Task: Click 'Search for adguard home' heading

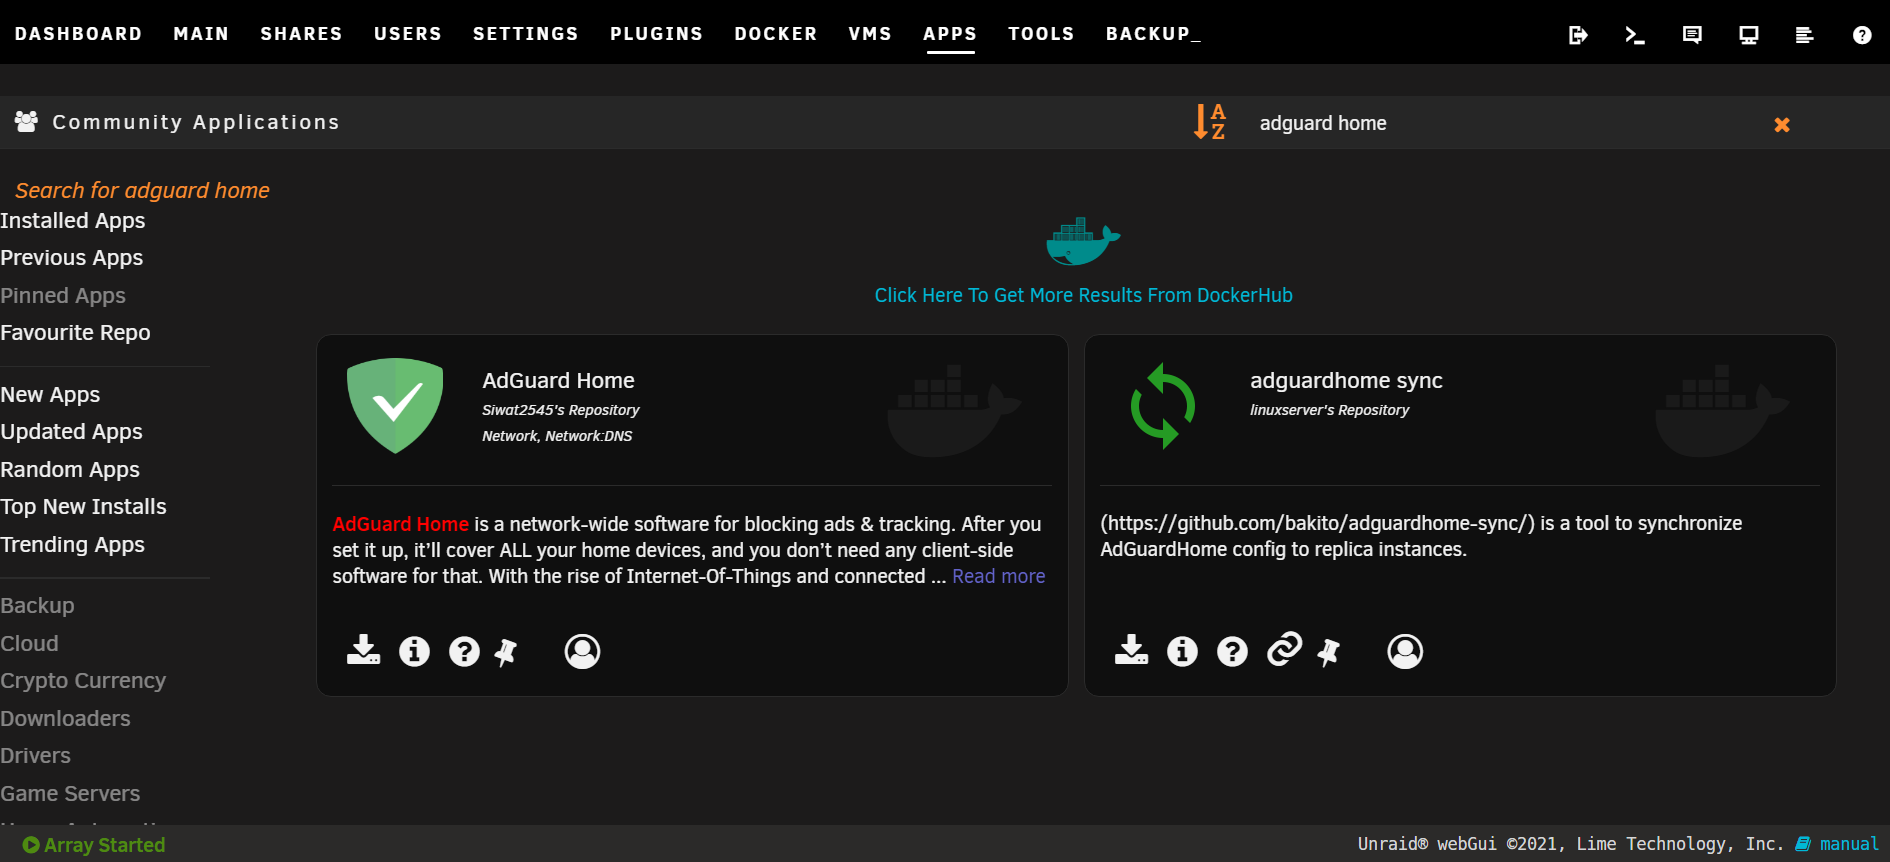Action: [x=142, y=190]
